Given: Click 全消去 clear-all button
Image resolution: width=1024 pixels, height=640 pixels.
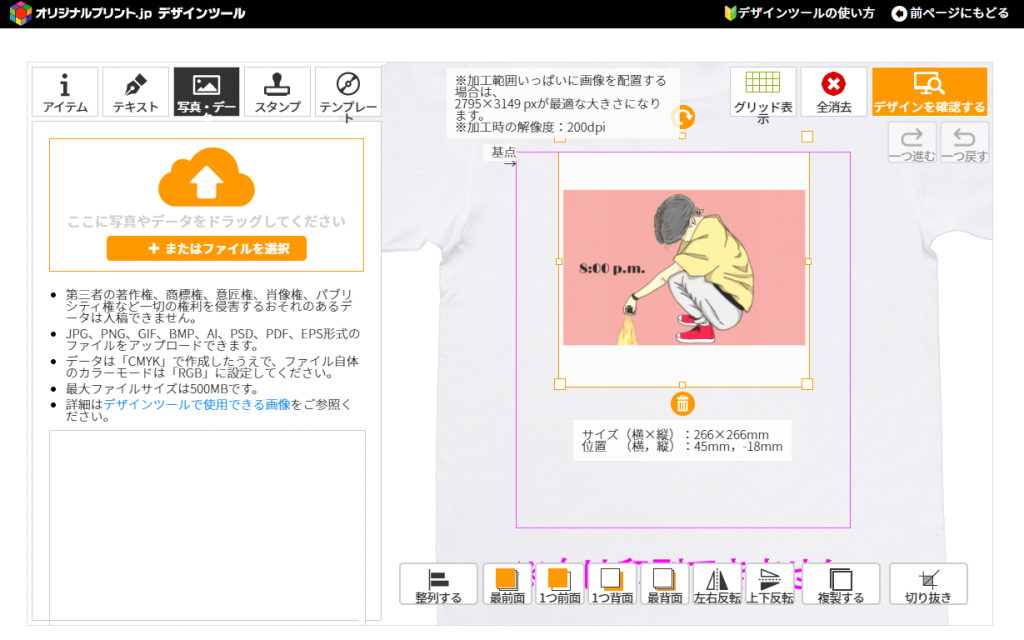Looking at the screenshot, I should pos(834,92).
